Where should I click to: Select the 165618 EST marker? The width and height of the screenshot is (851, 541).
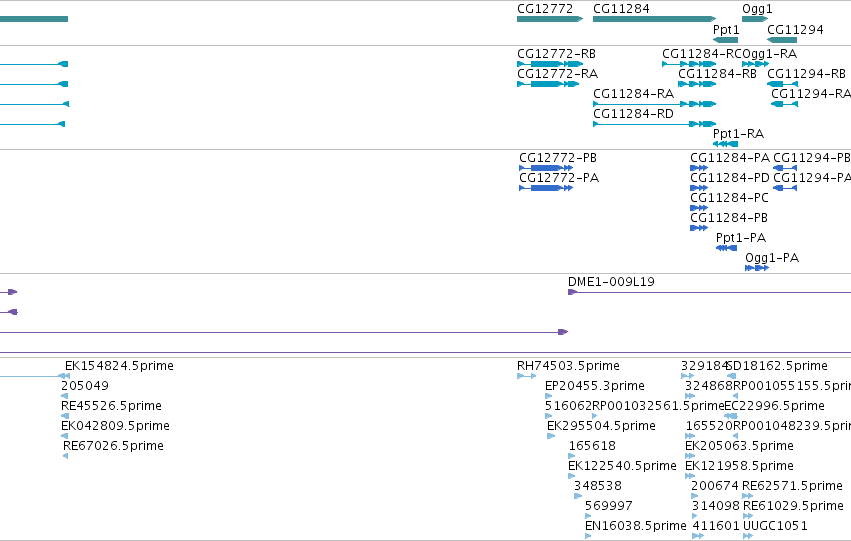coord(571,456)
